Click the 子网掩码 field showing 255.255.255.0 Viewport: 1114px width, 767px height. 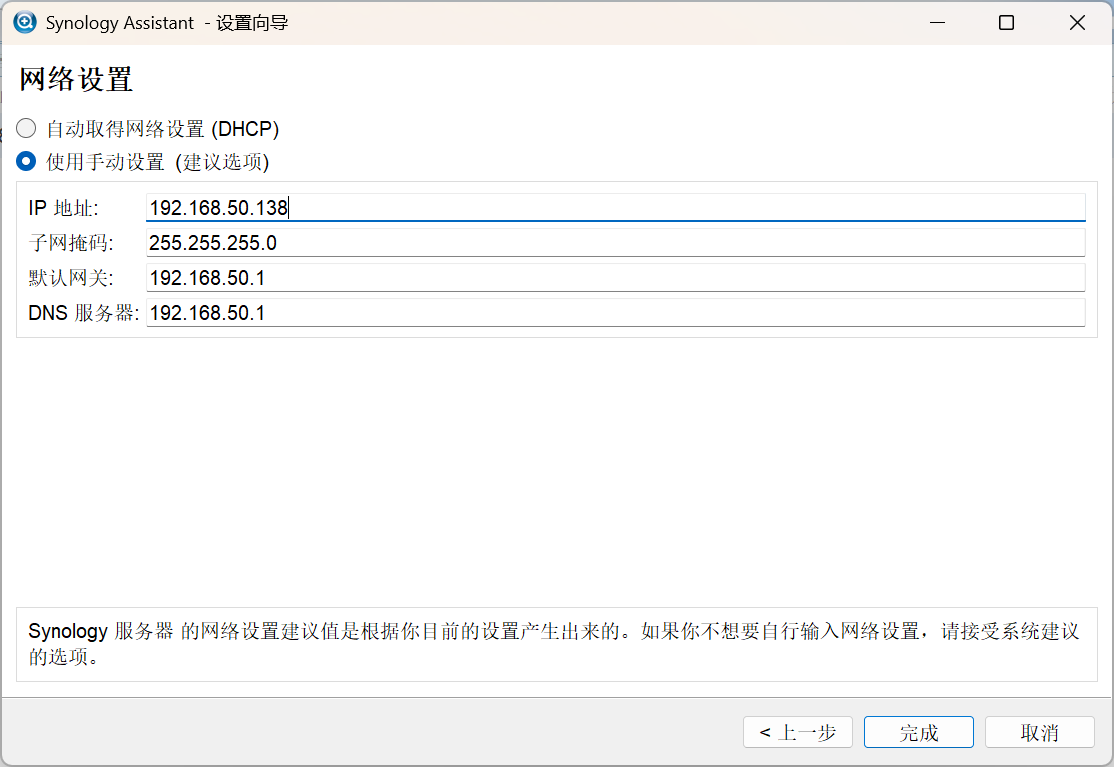[615, 243]
